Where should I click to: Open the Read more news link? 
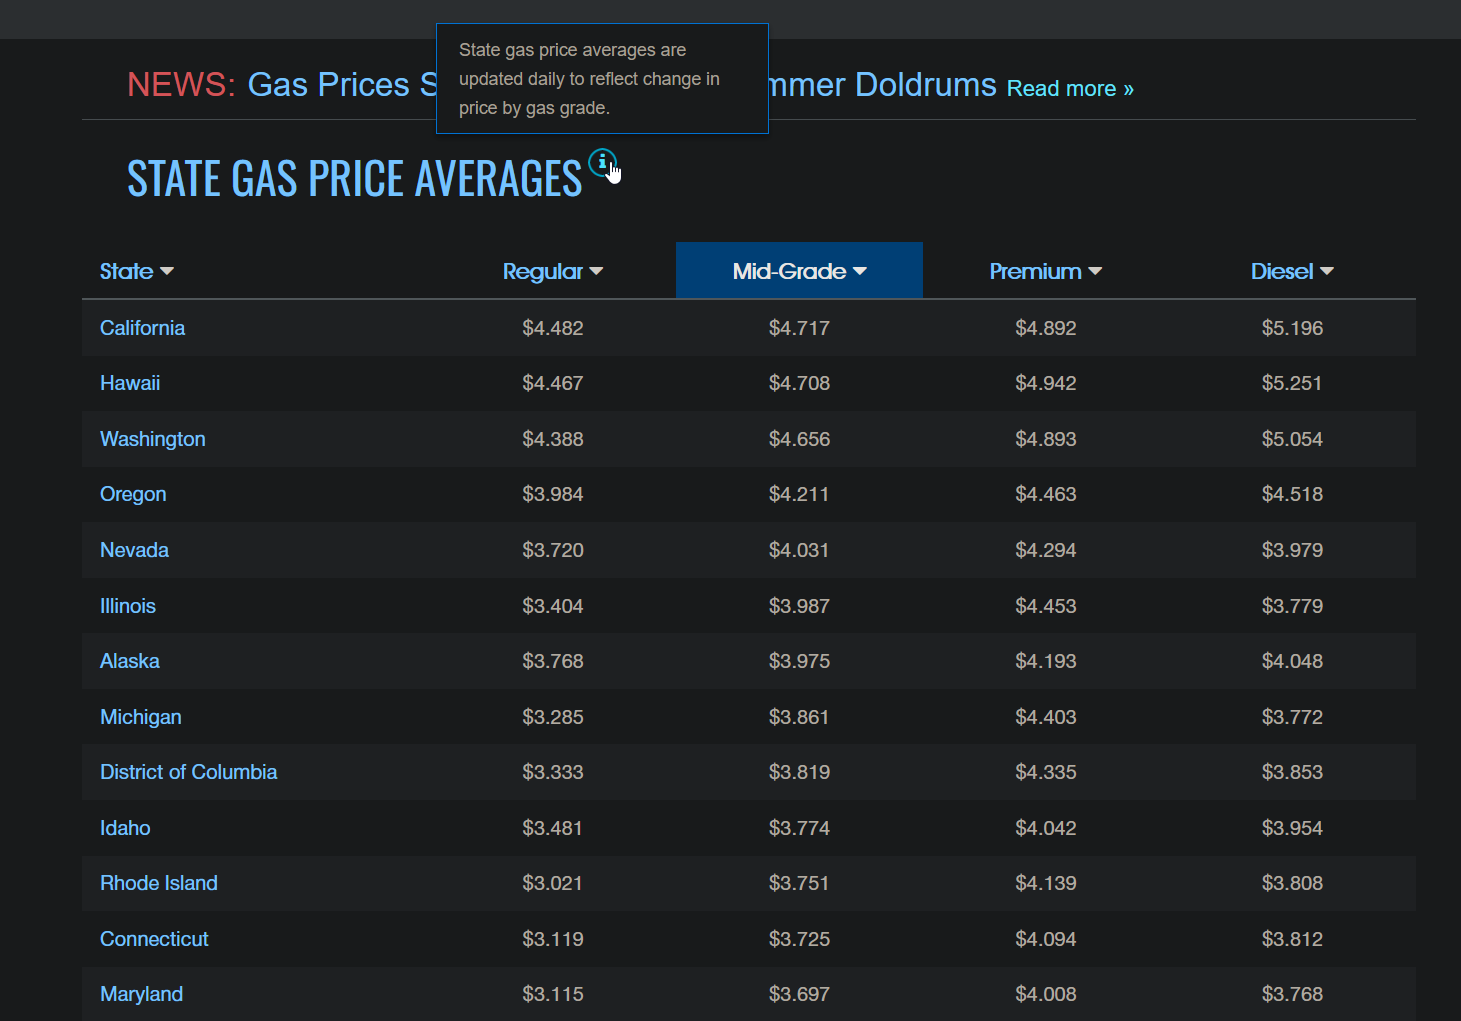tap(1070, 89)
